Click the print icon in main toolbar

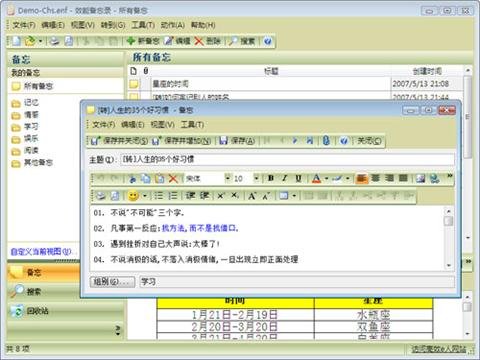[54, 41]
